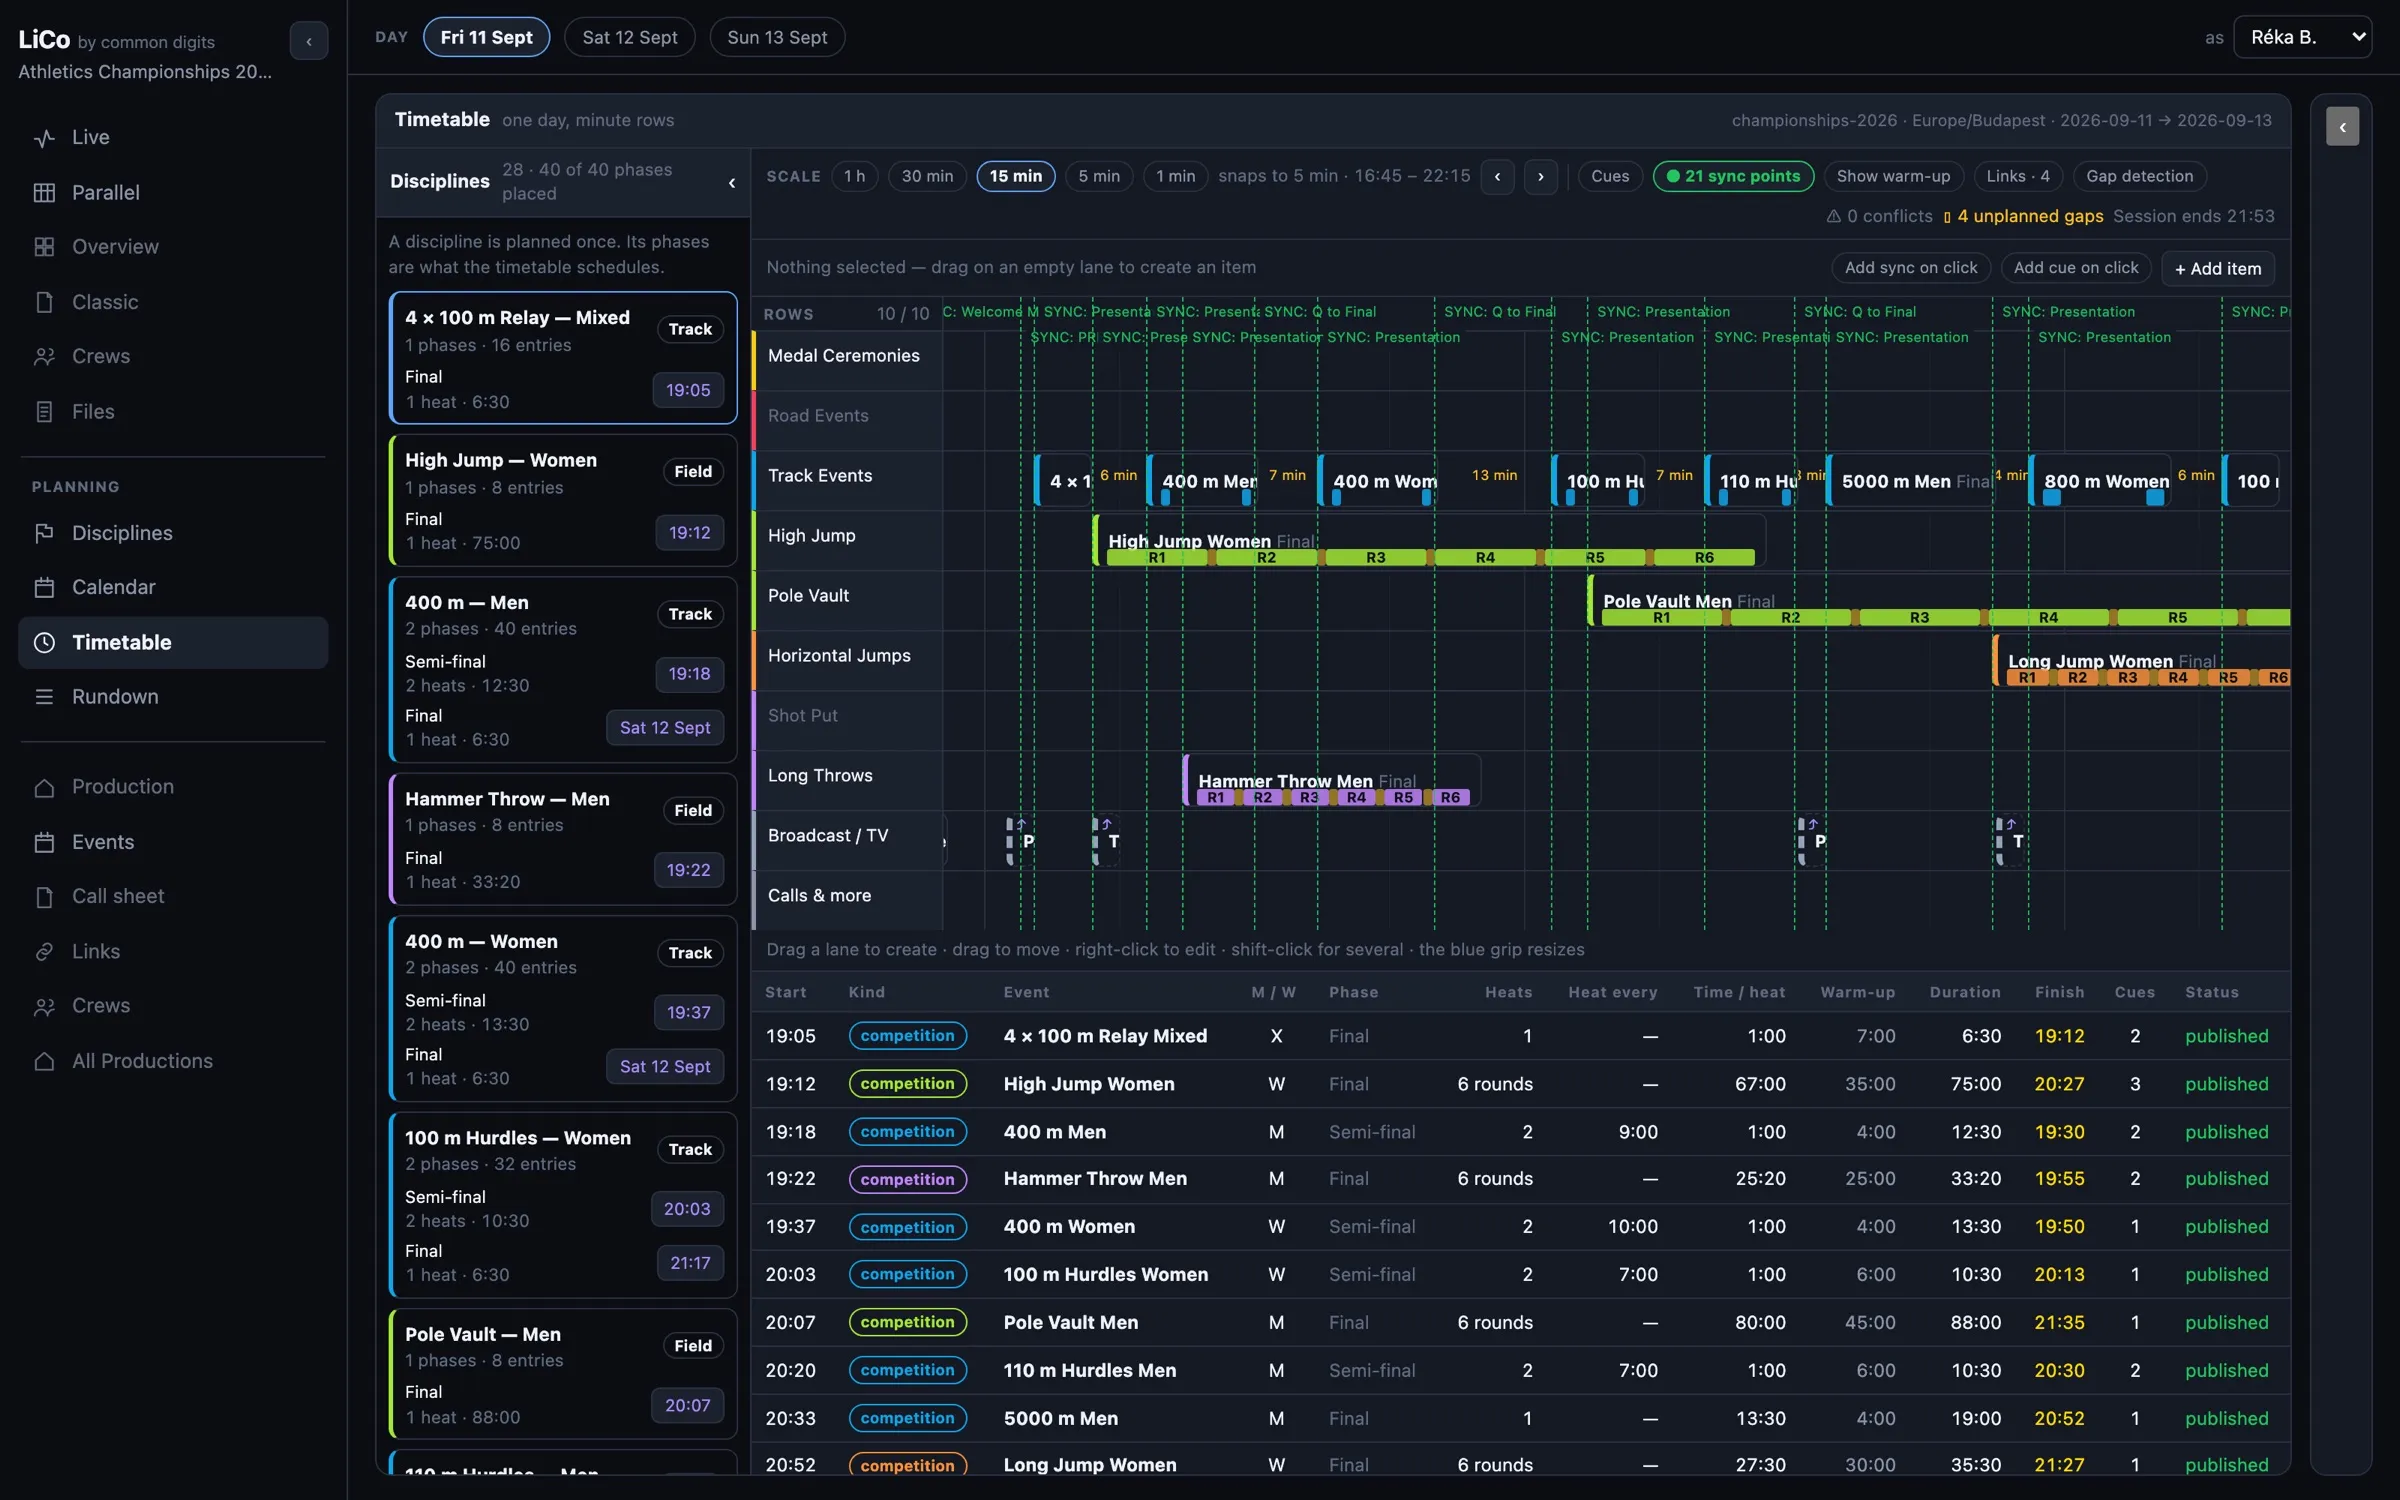Toggle Cues display
The height and width of the screenshot is (1500, 2400).
[1610, 177]
